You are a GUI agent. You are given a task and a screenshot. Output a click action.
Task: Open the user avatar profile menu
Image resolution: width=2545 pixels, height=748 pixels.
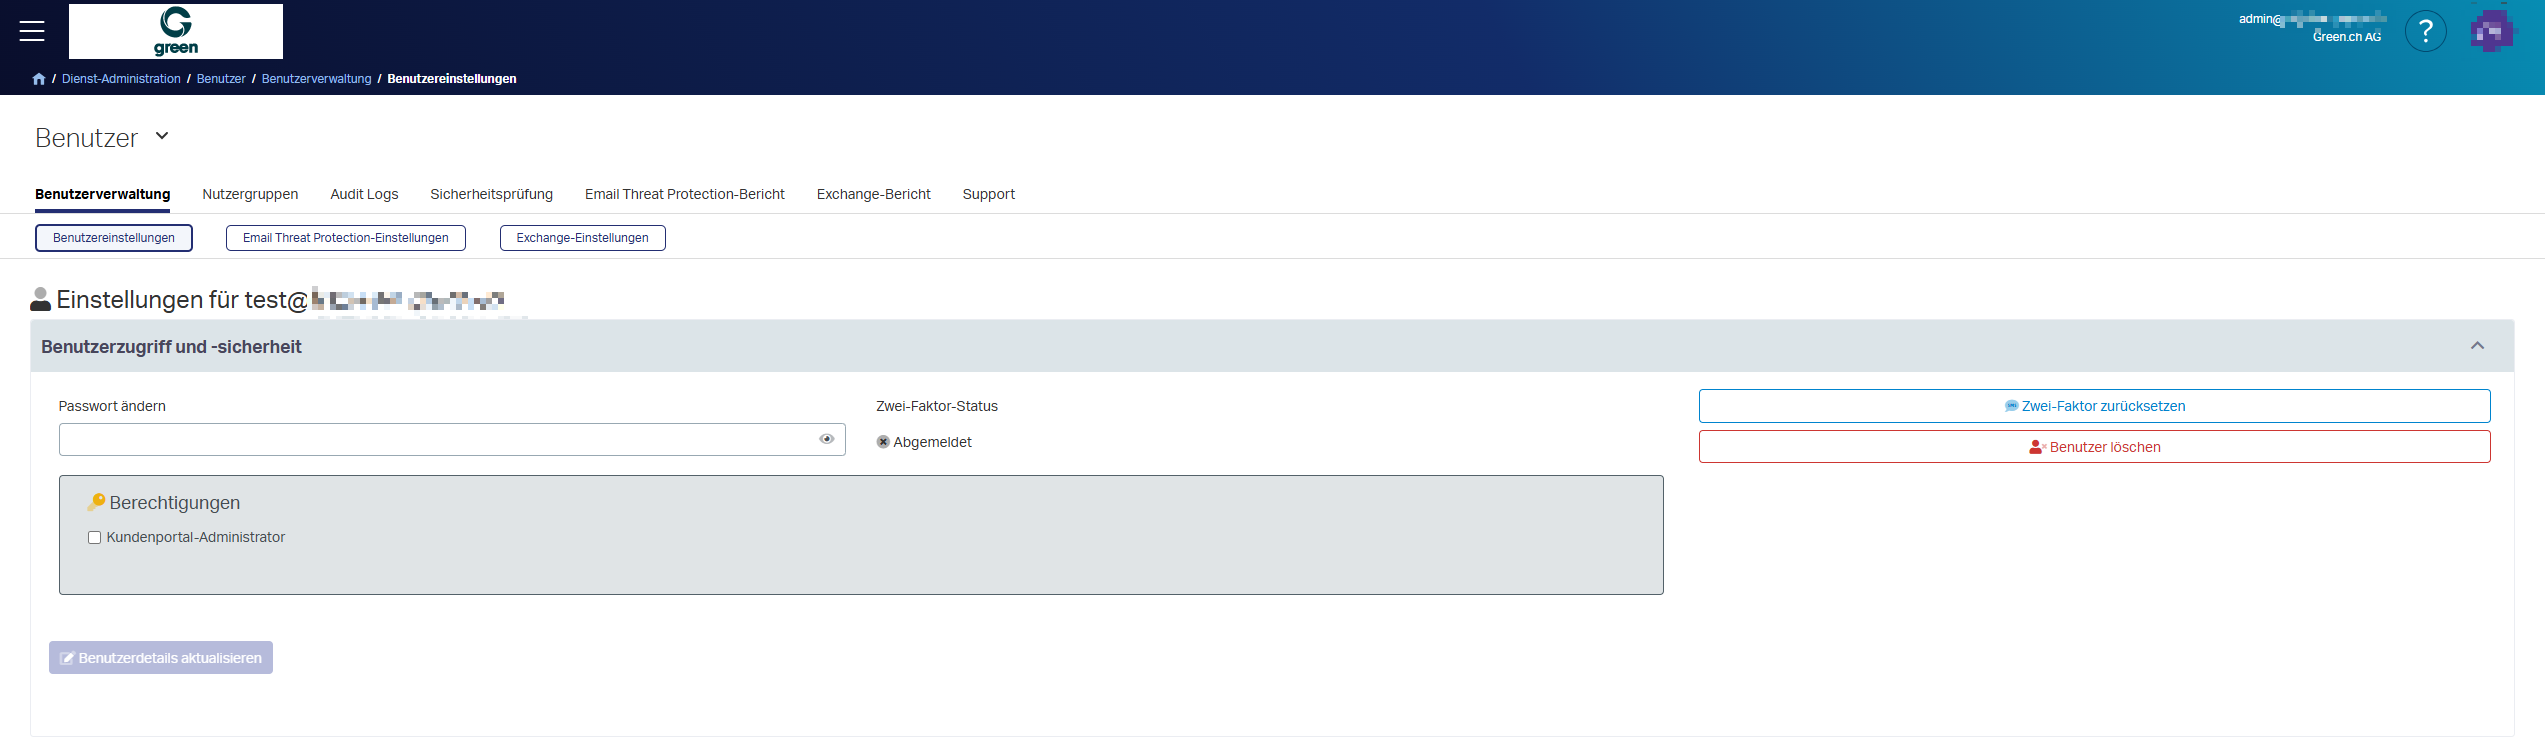coord(2491,31)
